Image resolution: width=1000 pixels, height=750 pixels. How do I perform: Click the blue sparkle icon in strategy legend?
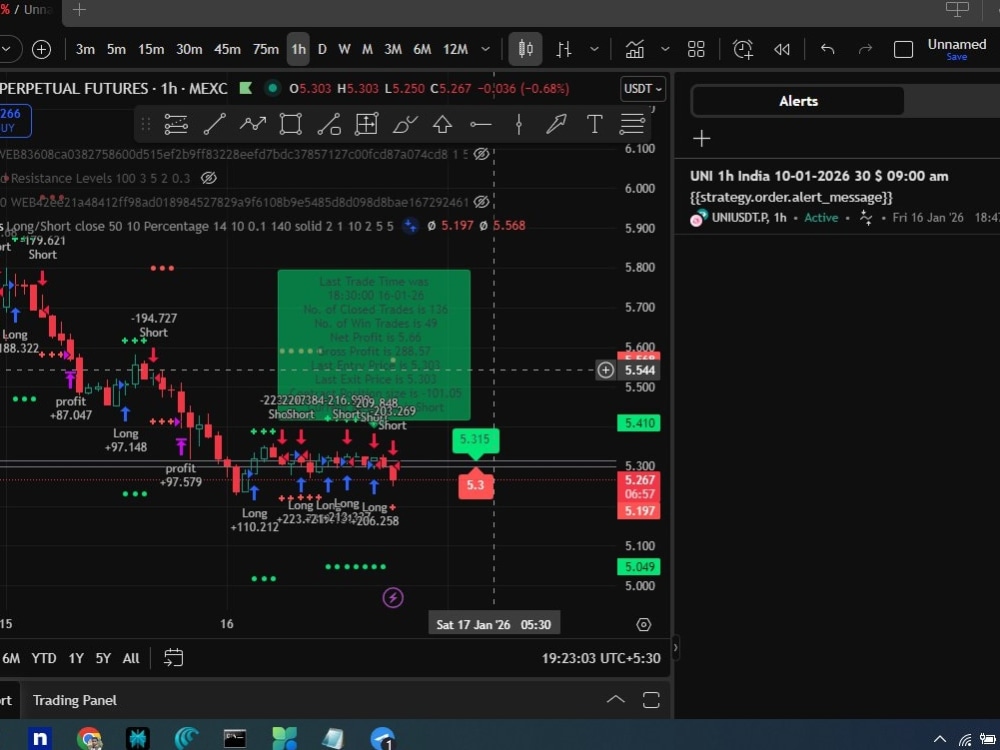[410, 225]
